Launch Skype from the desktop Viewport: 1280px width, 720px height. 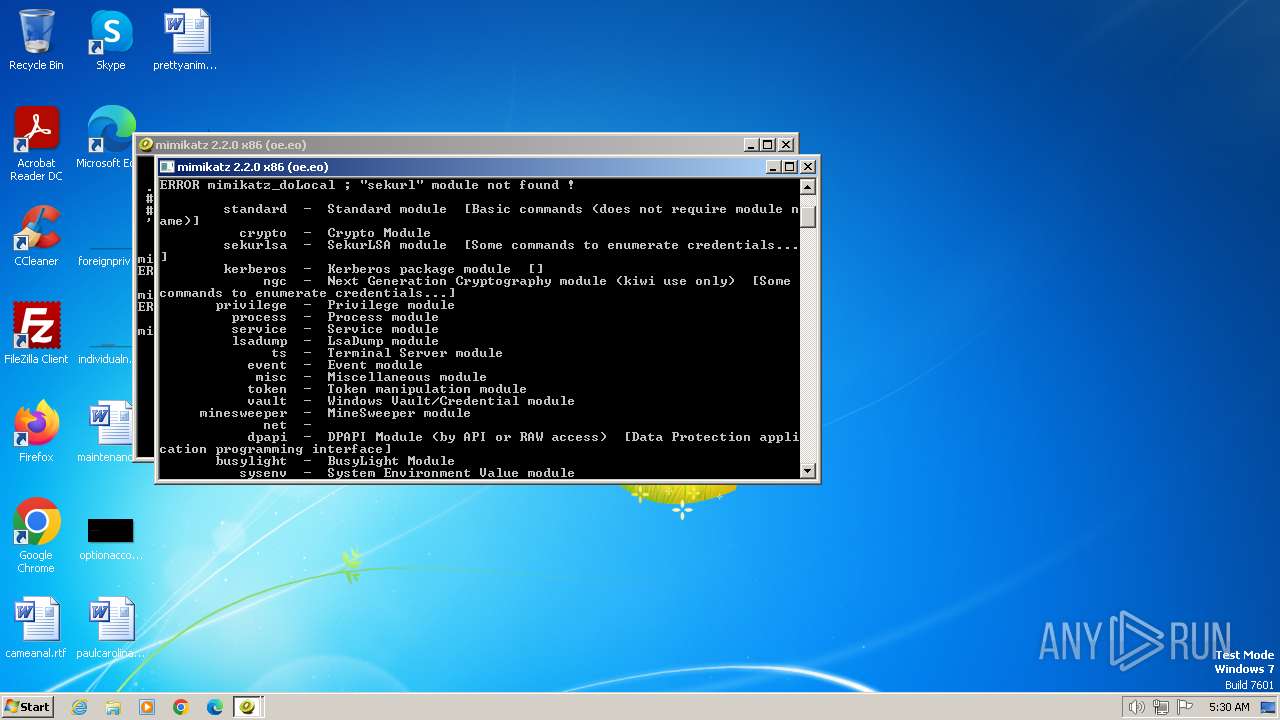tap(110, 40)
